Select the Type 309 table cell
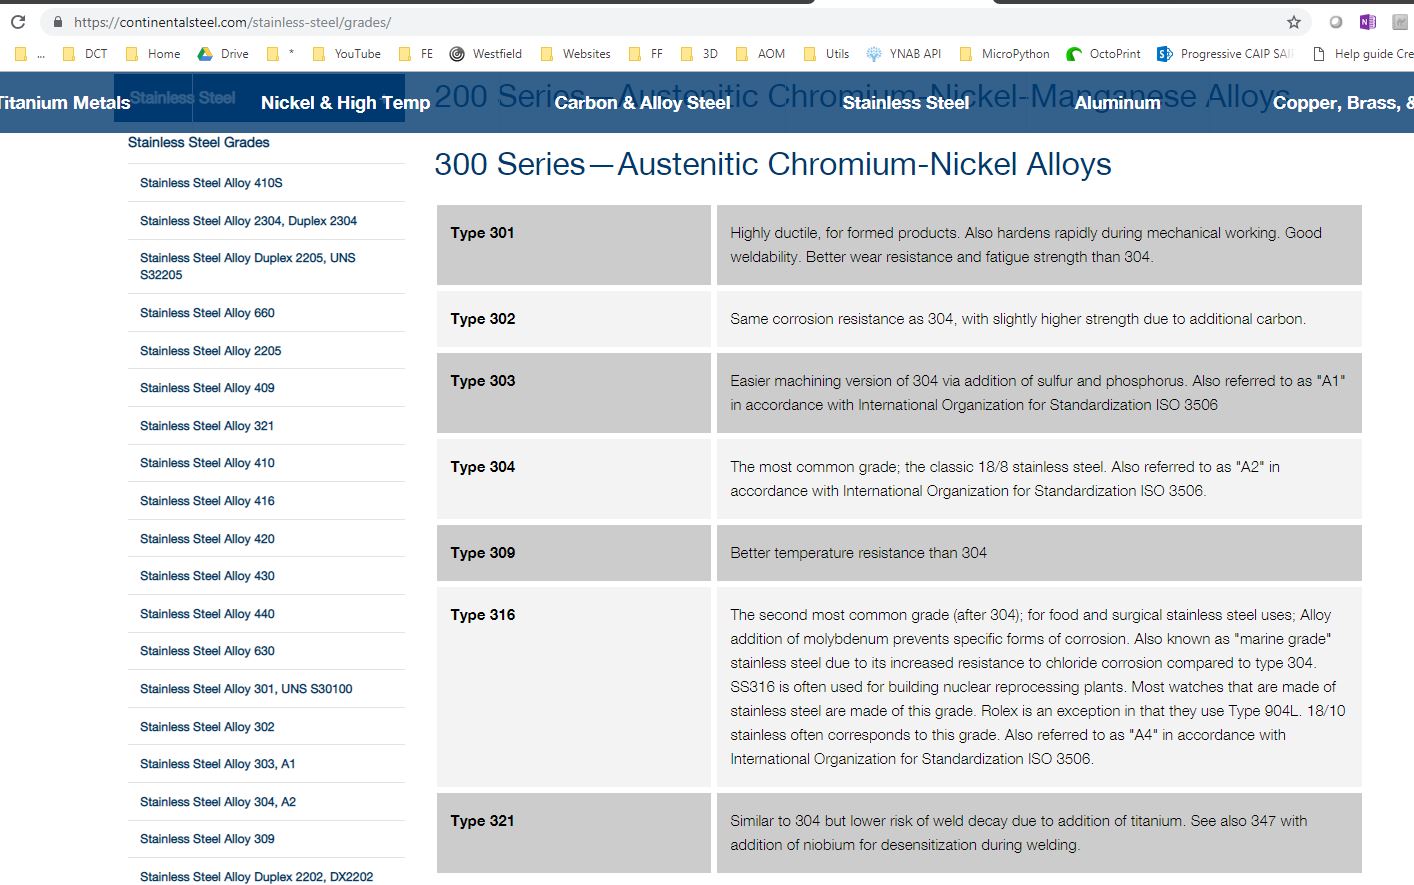 574,553
